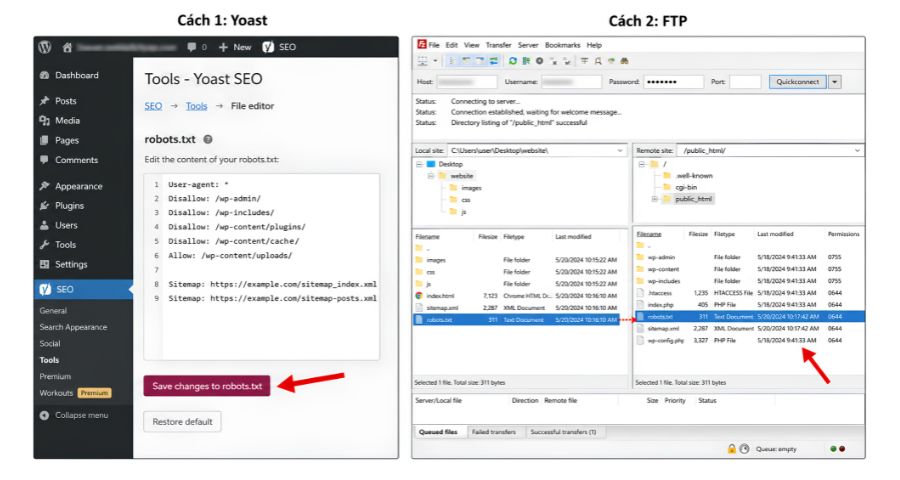Click the process queue toolbar icon

pyautogui.click(x=526, y=61)
